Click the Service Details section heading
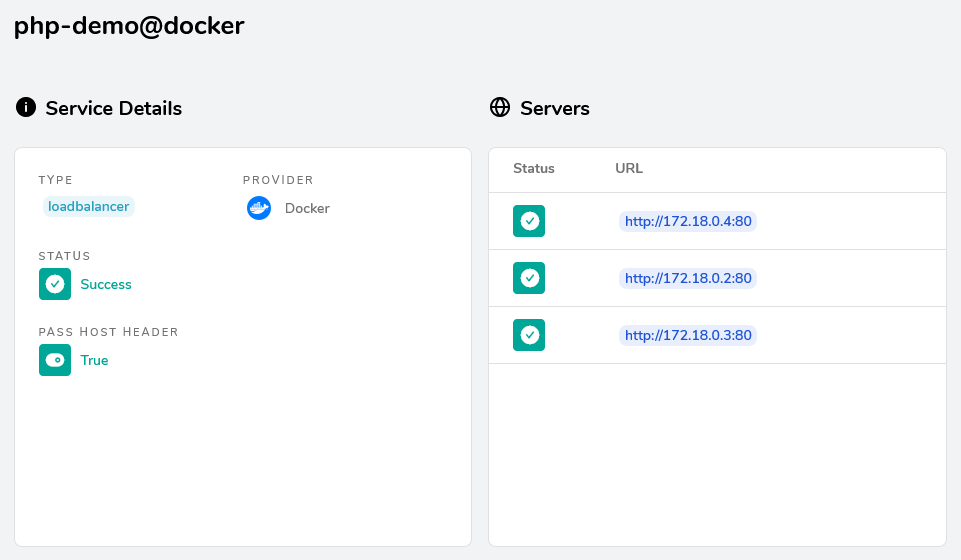 [113, 108]
